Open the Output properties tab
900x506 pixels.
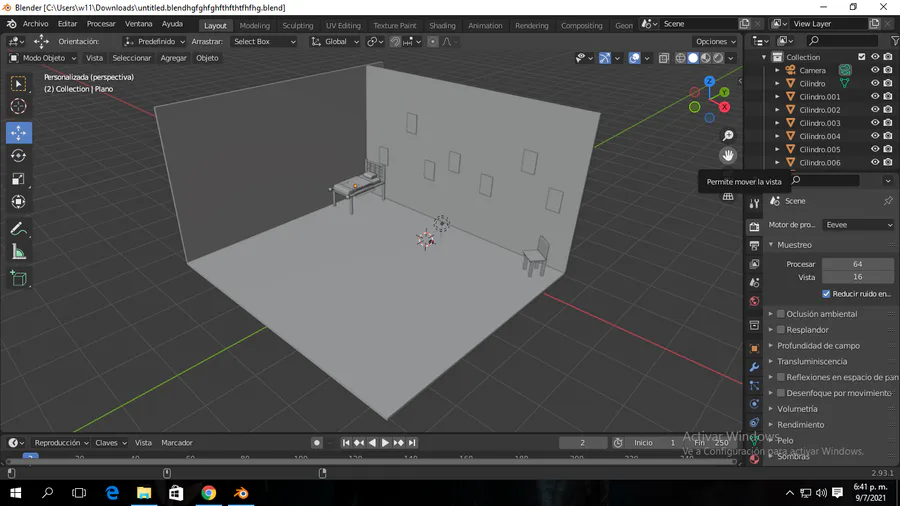(754, 245)
